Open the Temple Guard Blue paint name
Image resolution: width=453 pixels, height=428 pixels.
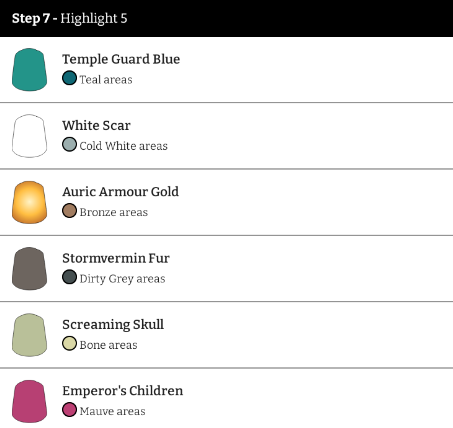click(121, 59)
